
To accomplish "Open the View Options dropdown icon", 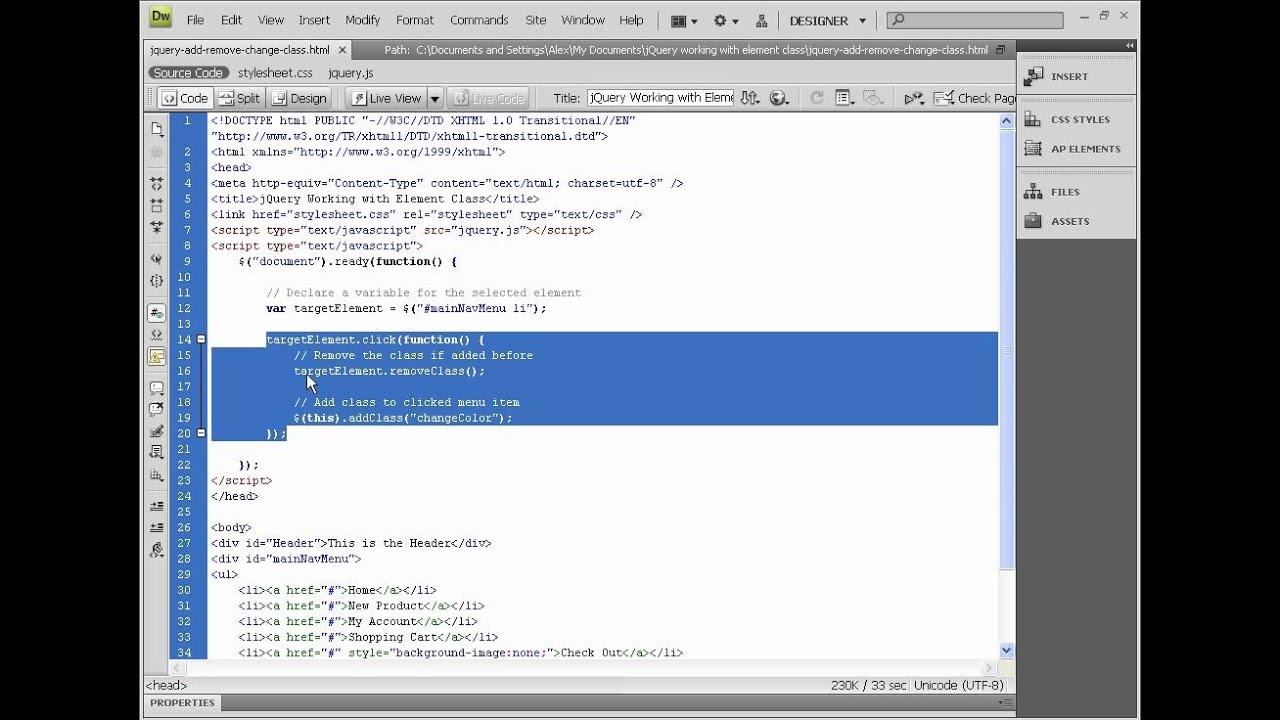I will 845,98.
